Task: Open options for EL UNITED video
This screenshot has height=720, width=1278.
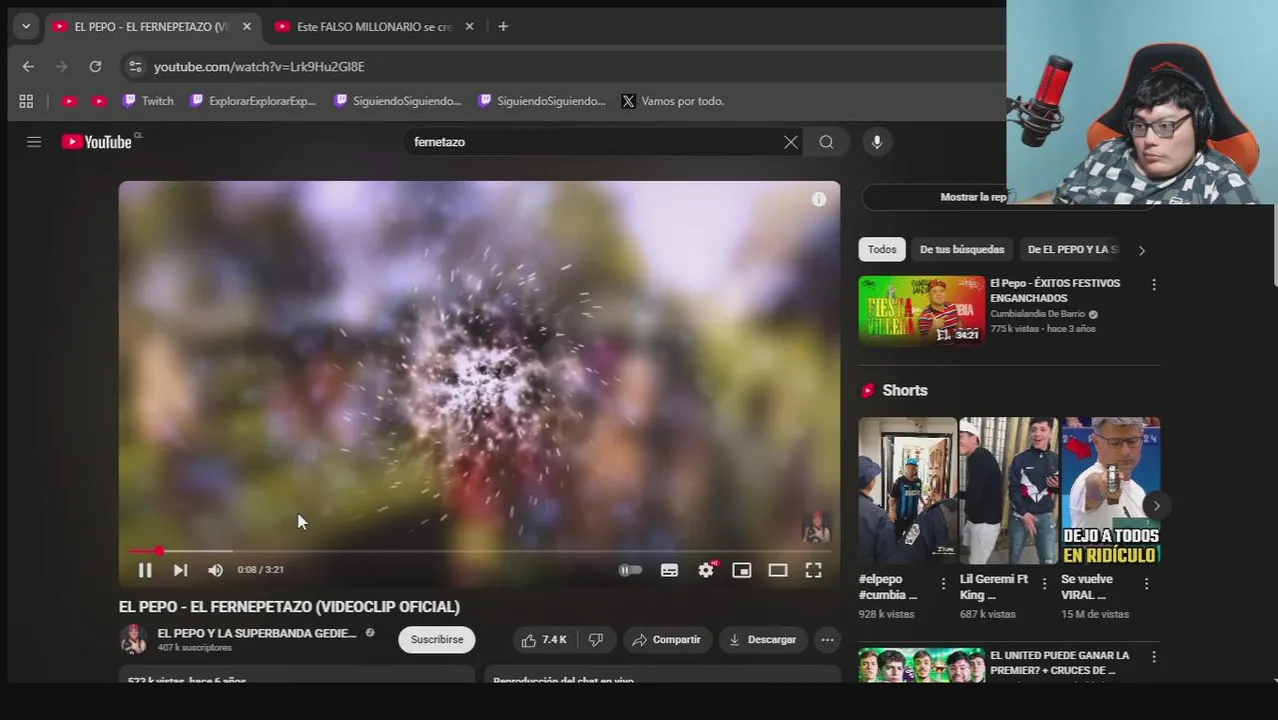Action: point(1154,657)
